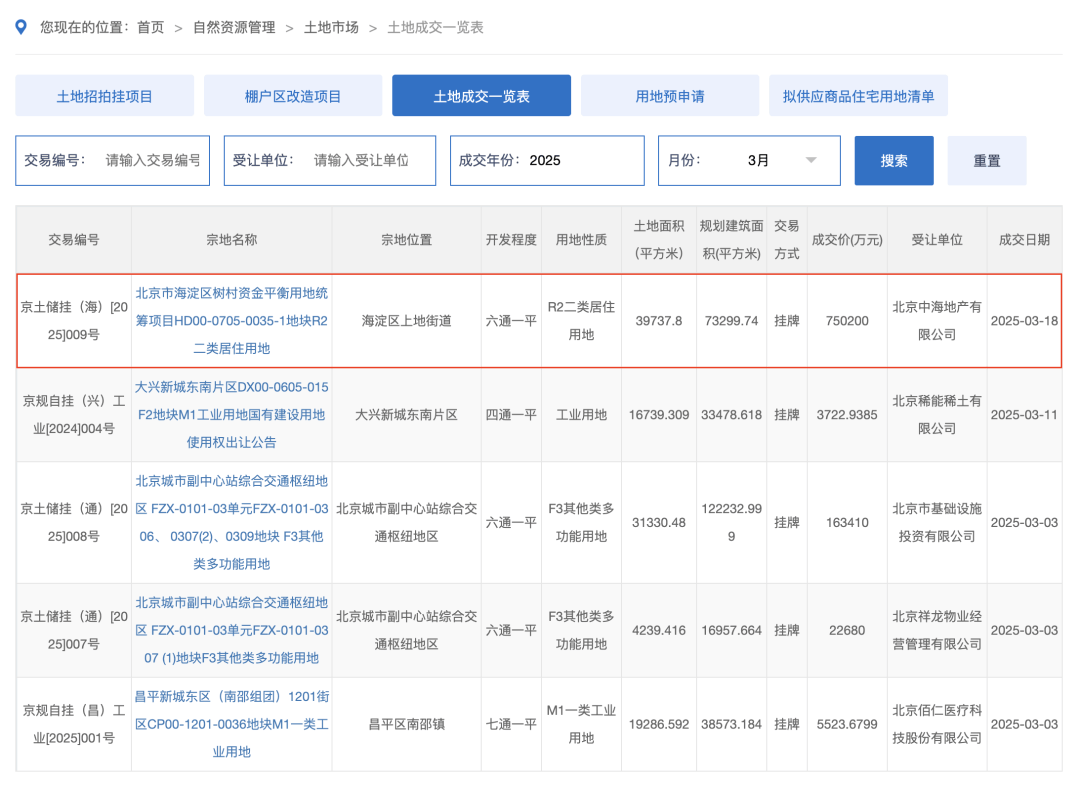Select the 用地预申请 tab
Image resolution: width=1080 pixels, height=788 pixels.
coord(670,96)
